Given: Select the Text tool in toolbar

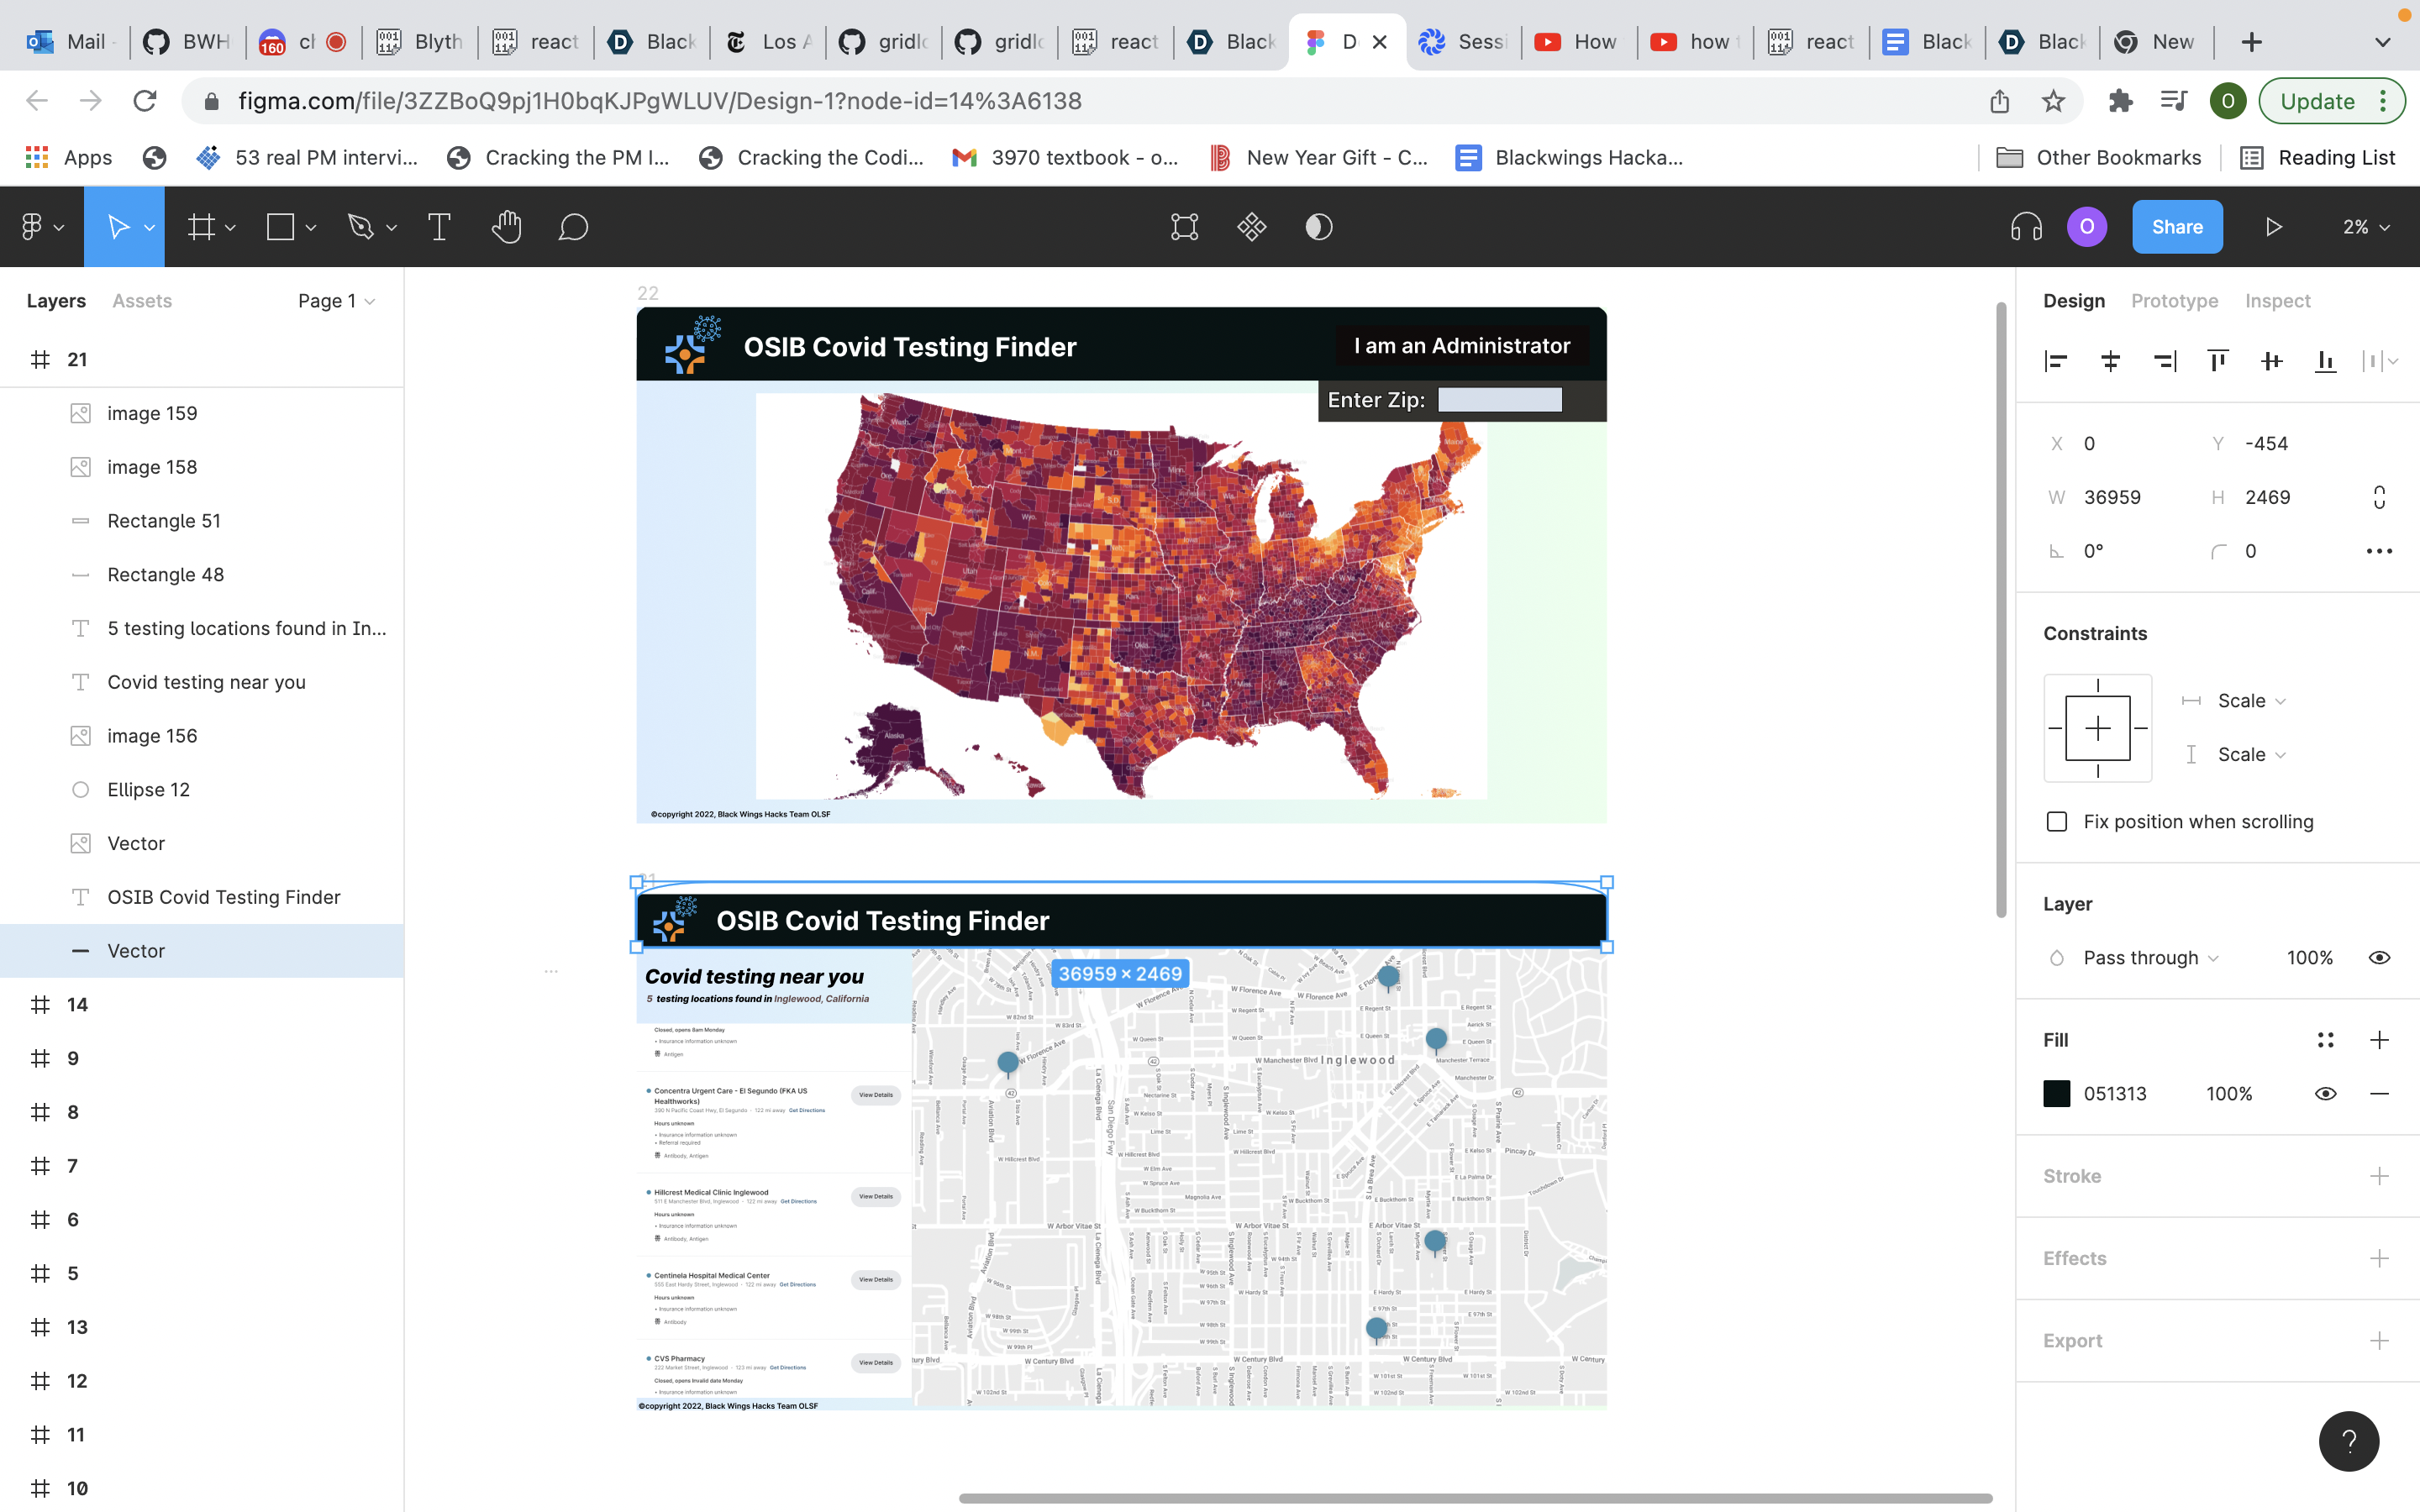Looking at the screenshot, I should [439, 227].
